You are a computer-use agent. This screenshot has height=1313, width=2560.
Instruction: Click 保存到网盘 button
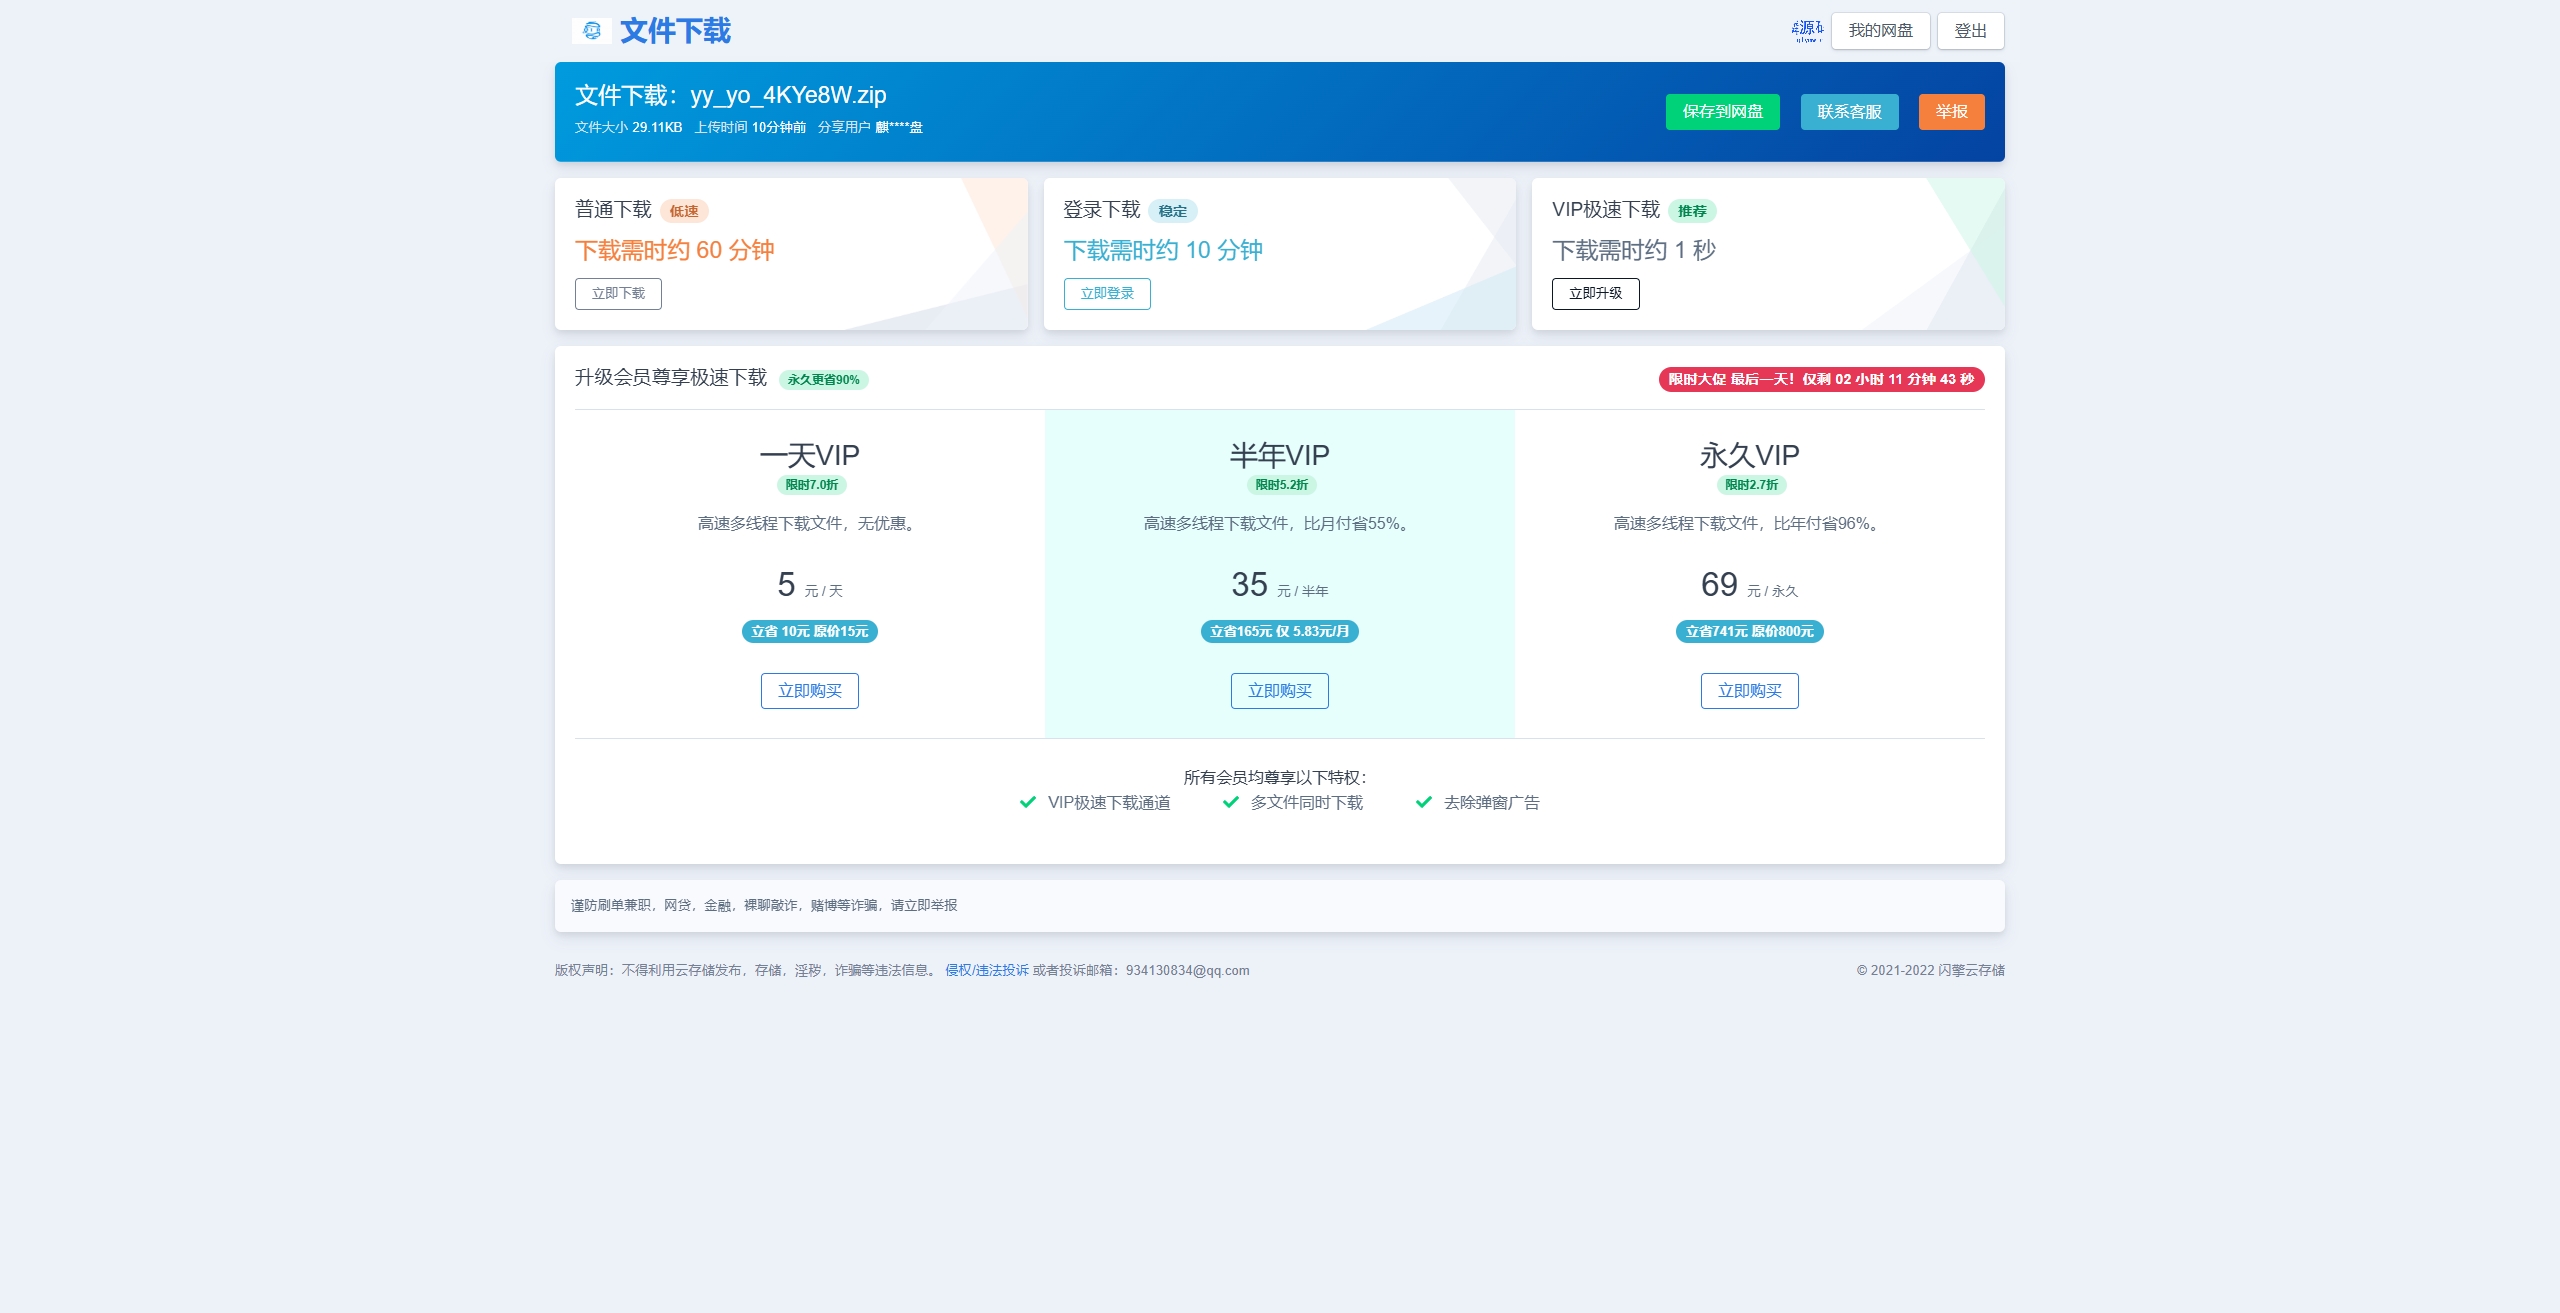[1722, 112]
